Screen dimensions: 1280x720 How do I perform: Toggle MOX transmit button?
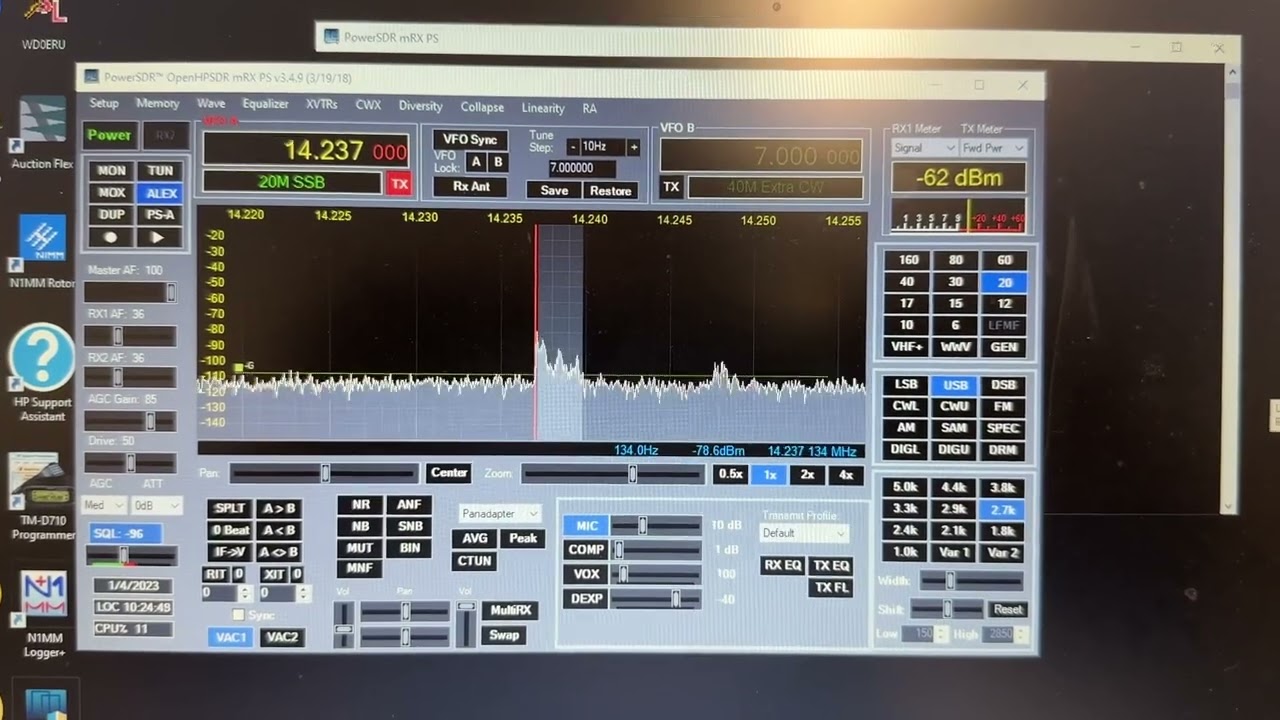tap(111, 193)
